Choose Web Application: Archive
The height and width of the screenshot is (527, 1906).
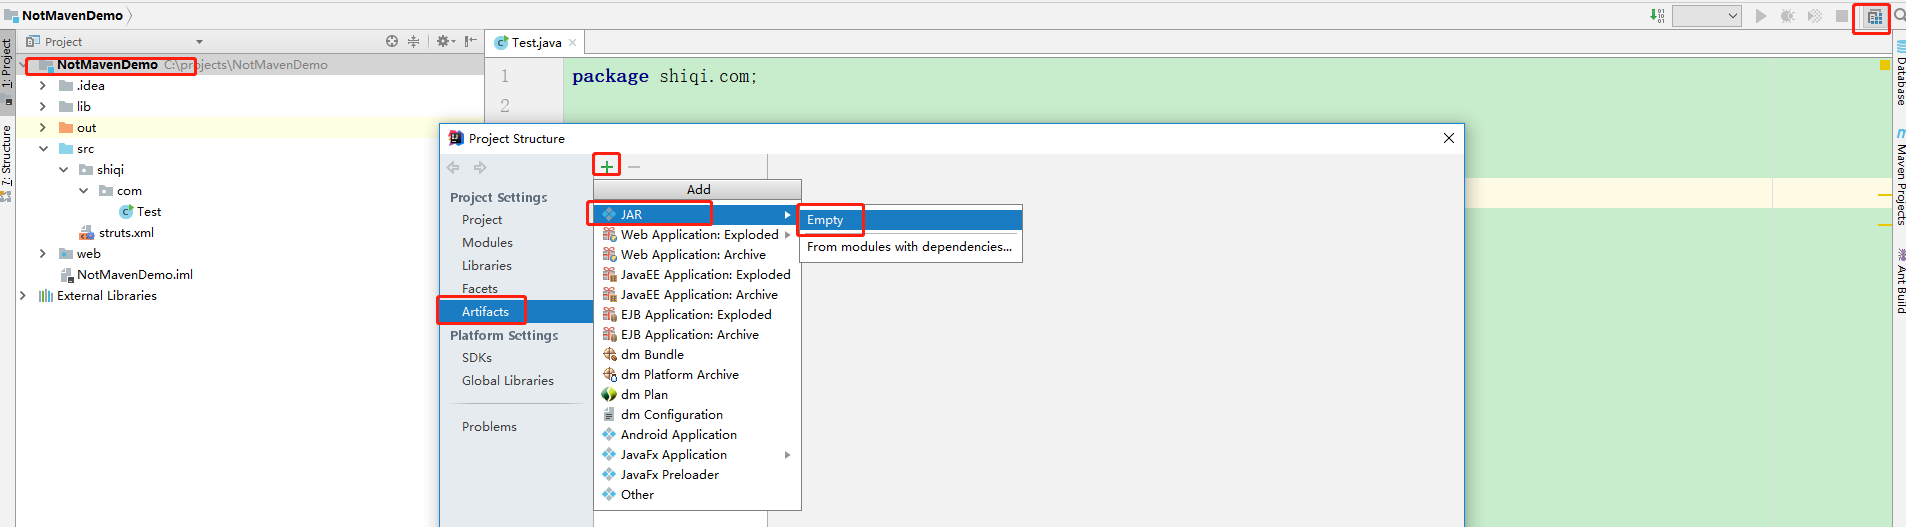697,255
